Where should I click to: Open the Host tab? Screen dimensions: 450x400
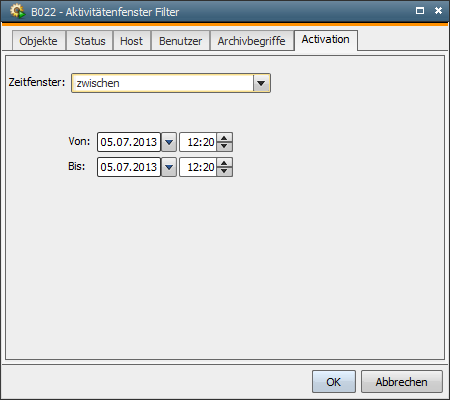[132, 41]
